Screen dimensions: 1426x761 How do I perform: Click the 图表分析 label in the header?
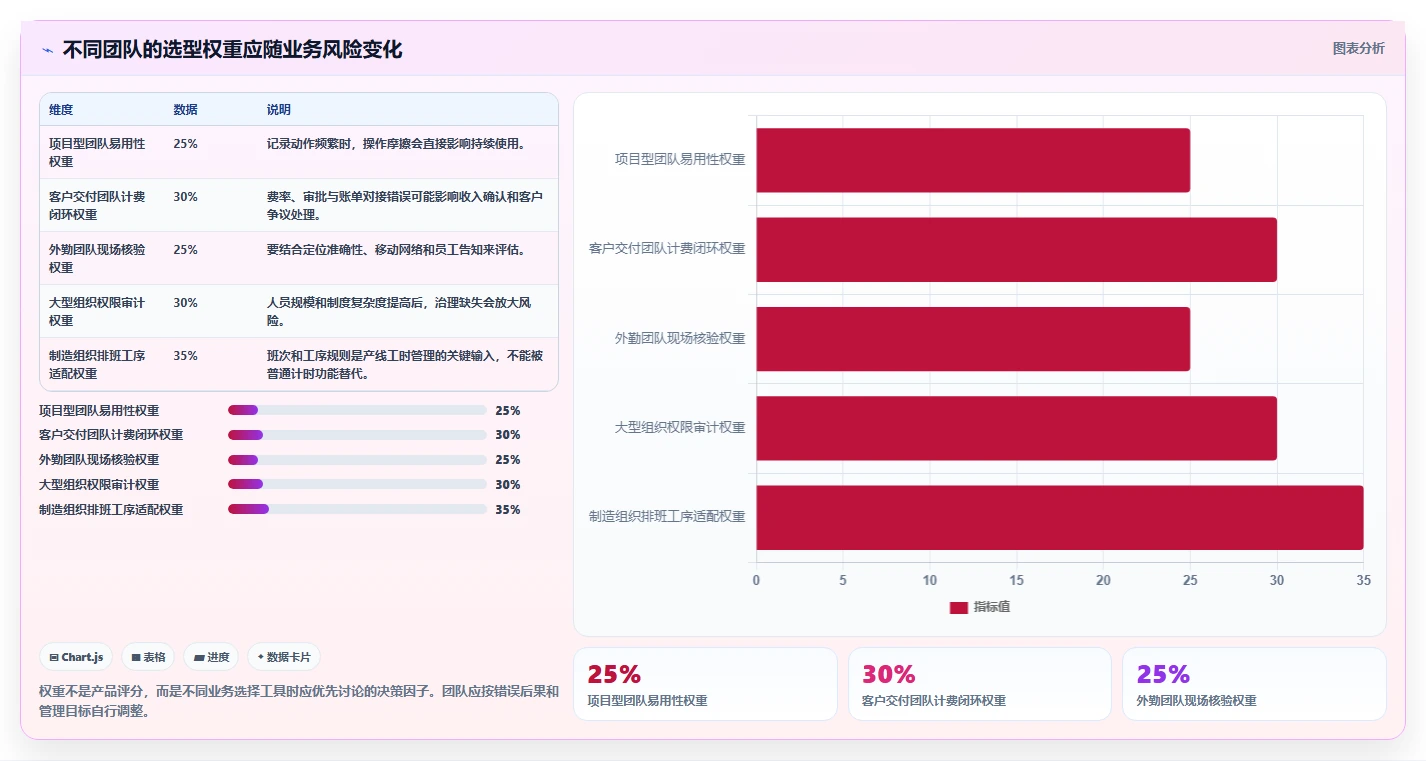(x=1358, y=48)
